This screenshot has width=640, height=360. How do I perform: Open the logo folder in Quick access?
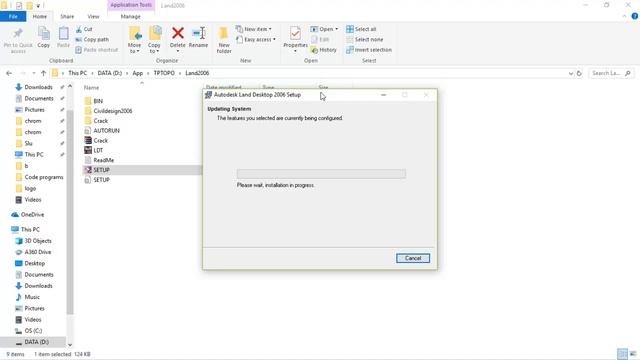[26, 188]
